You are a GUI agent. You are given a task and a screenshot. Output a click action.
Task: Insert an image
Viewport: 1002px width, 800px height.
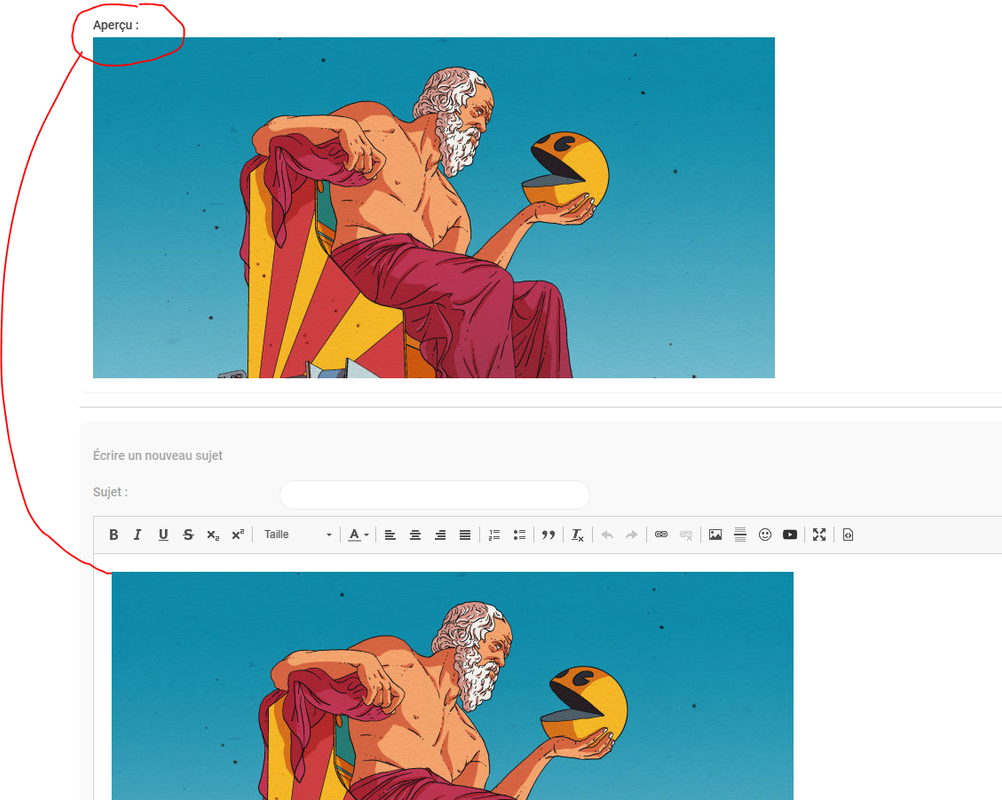[715, 535]
